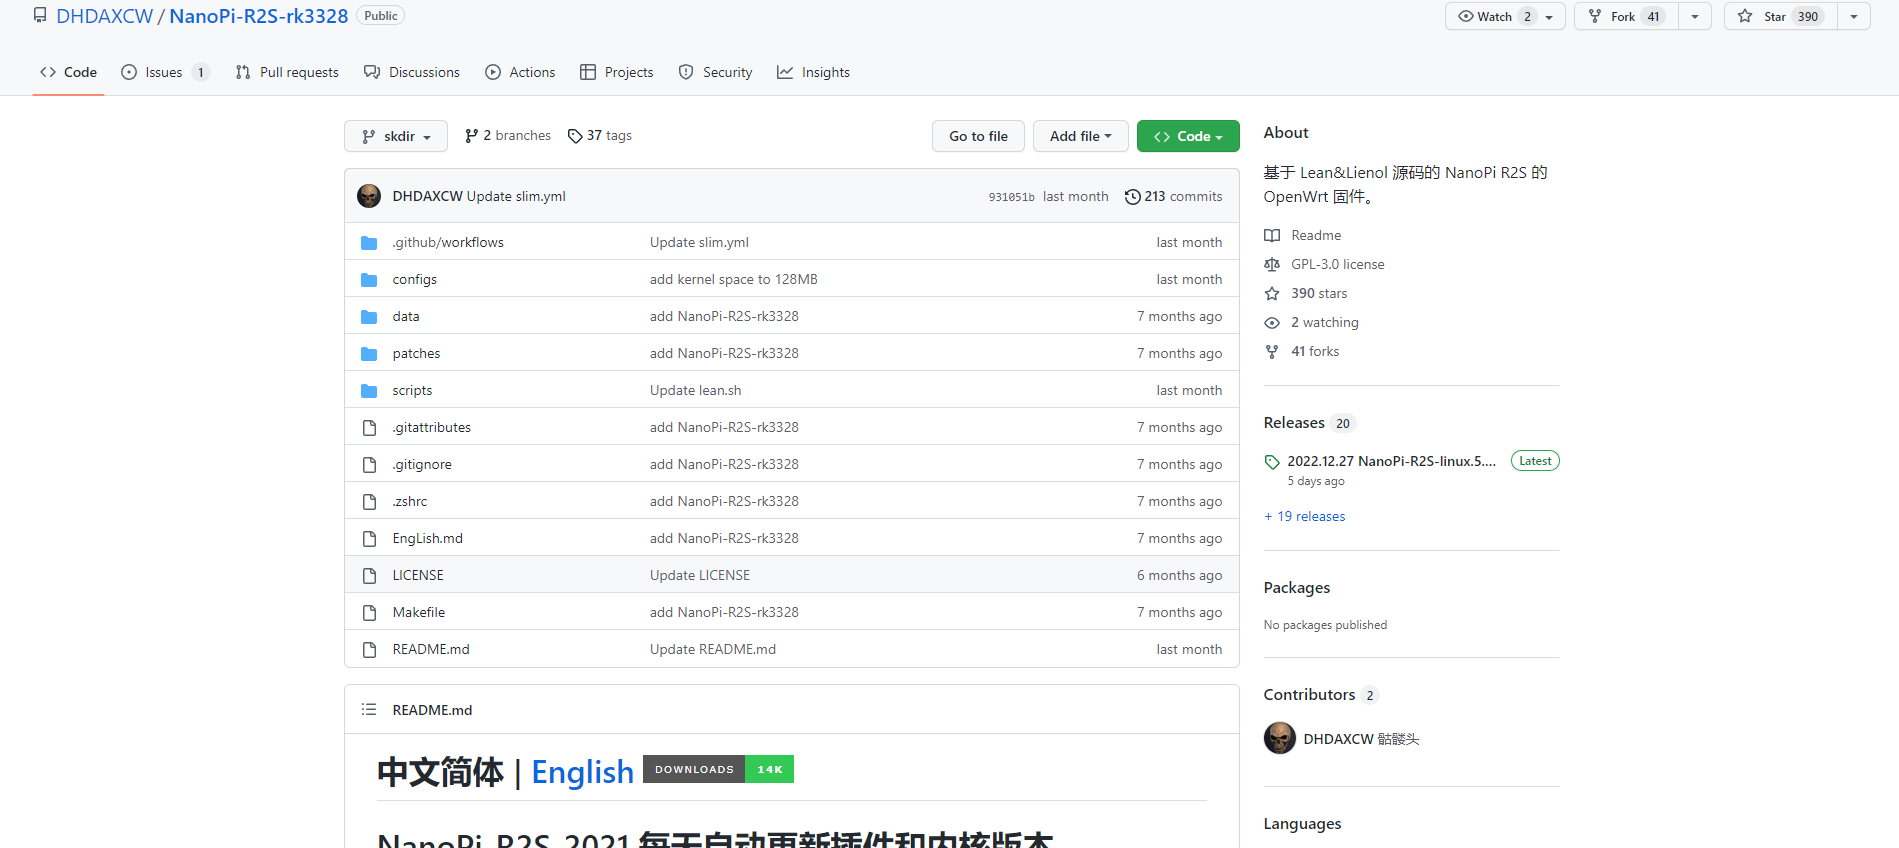1899x848 pixels.
Task: Open the Pull requests tab
Action: 287,72
